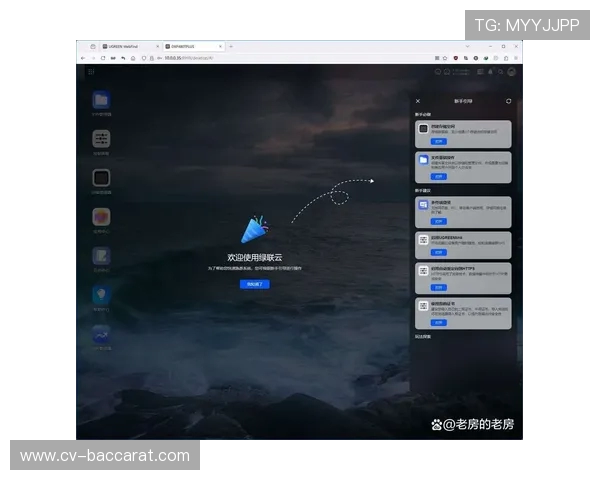Screen dimensions: 600x480
Task: Open the app grid launcher icon
Action: tap(91, 72)
